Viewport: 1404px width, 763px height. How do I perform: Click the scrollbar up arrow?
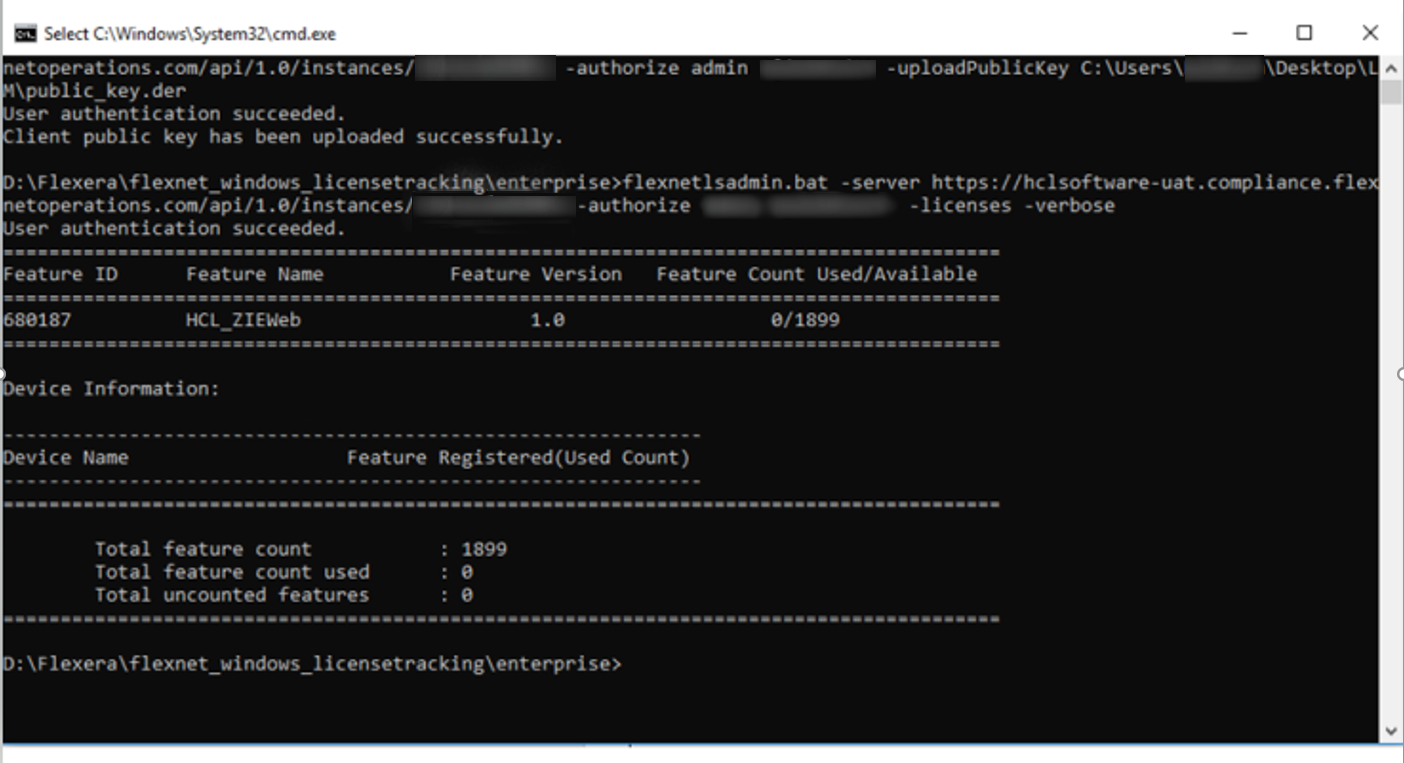click(x=1391, y=68)
